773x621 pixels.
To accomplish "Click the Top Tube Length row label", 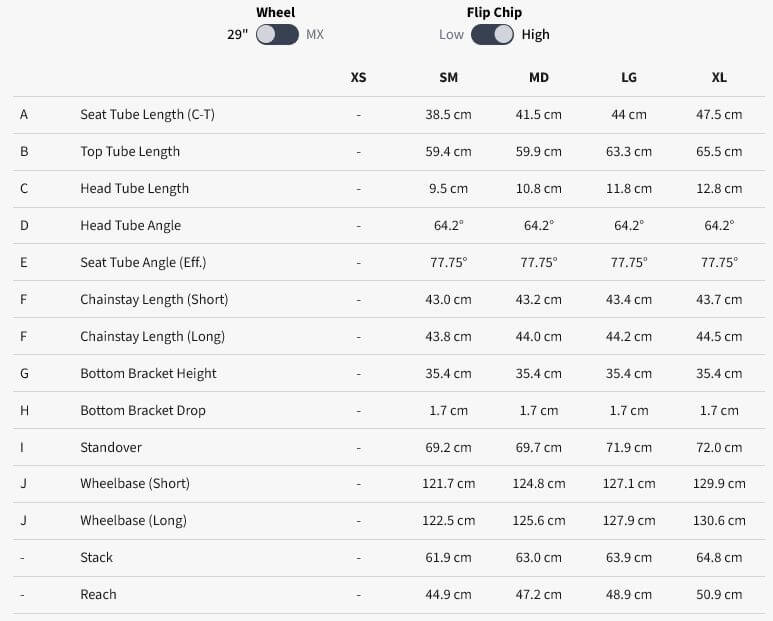I will (130, 152).
